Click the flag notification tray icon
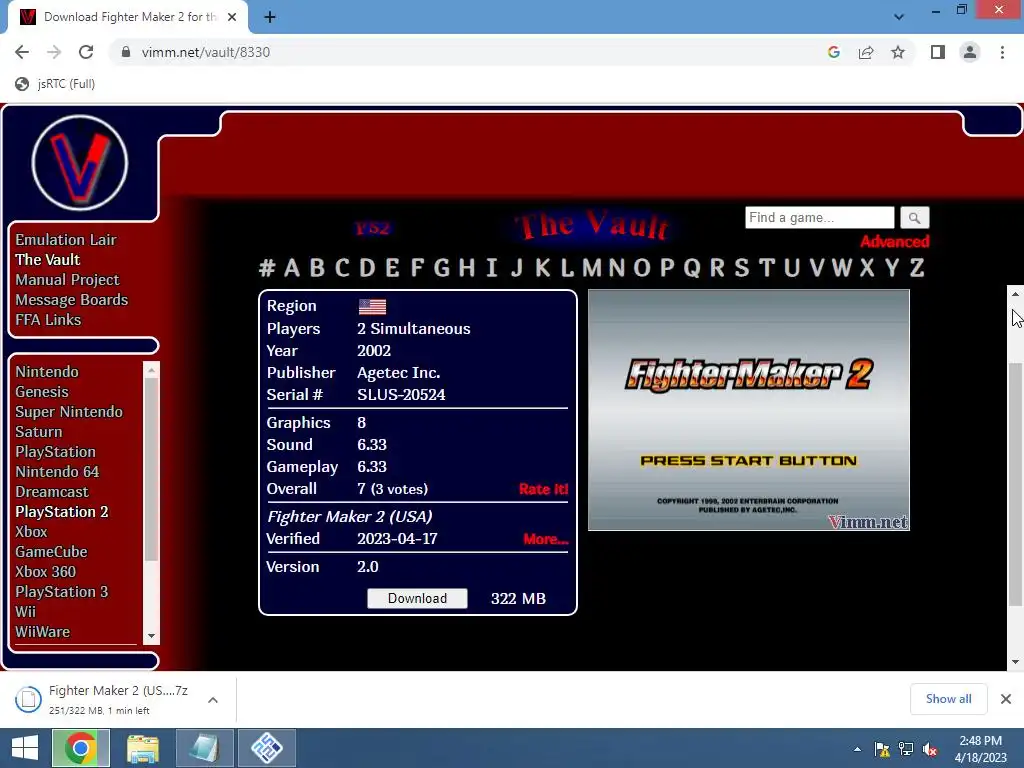This screenshot has height=768, width=1024. coord(882,749)
